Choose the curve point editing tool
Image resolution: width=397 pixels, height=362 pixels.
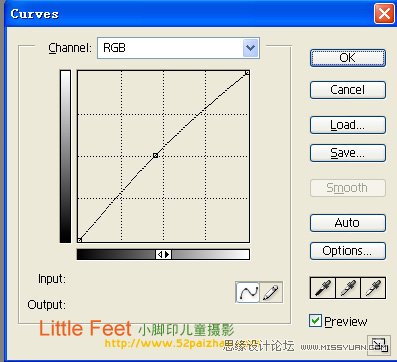point(247,292)
